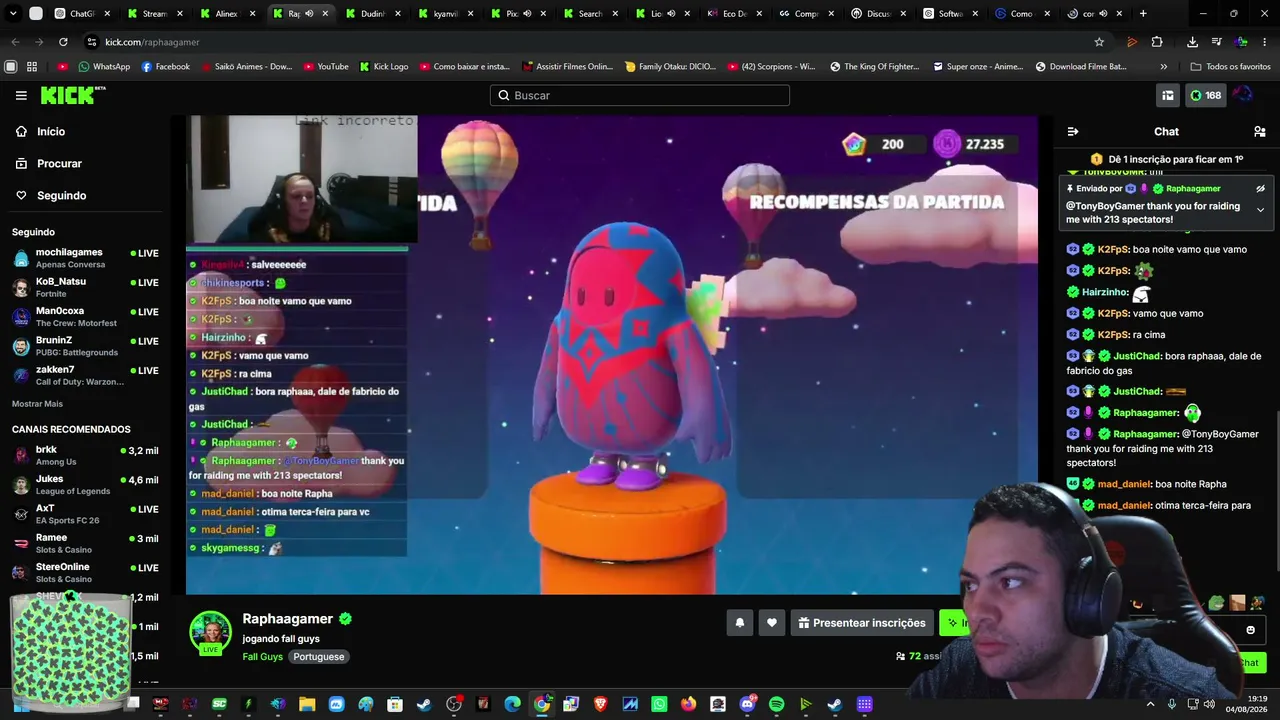Open the YouTube bookmark
This screenshot has width=1280, height=720.
click(326, 67)
